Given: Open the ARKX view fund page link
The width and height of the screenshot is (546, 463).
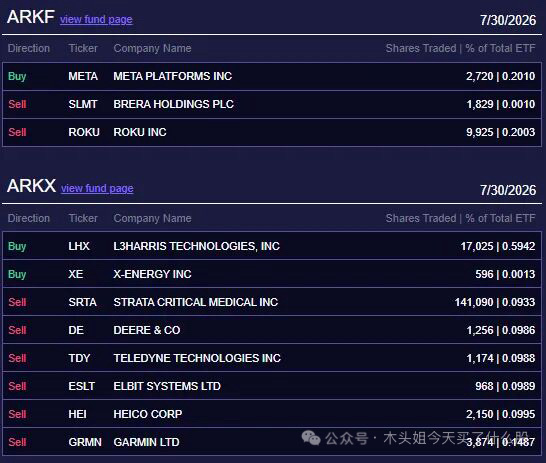Looking at the screenshot, I should tap(97, 188).
